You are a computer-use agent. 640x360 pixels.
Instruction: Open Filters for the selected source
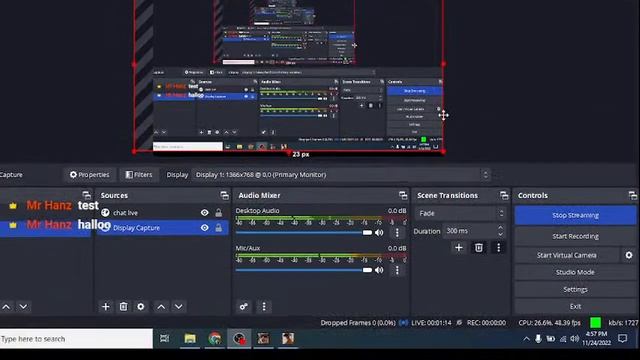(139, 175)
